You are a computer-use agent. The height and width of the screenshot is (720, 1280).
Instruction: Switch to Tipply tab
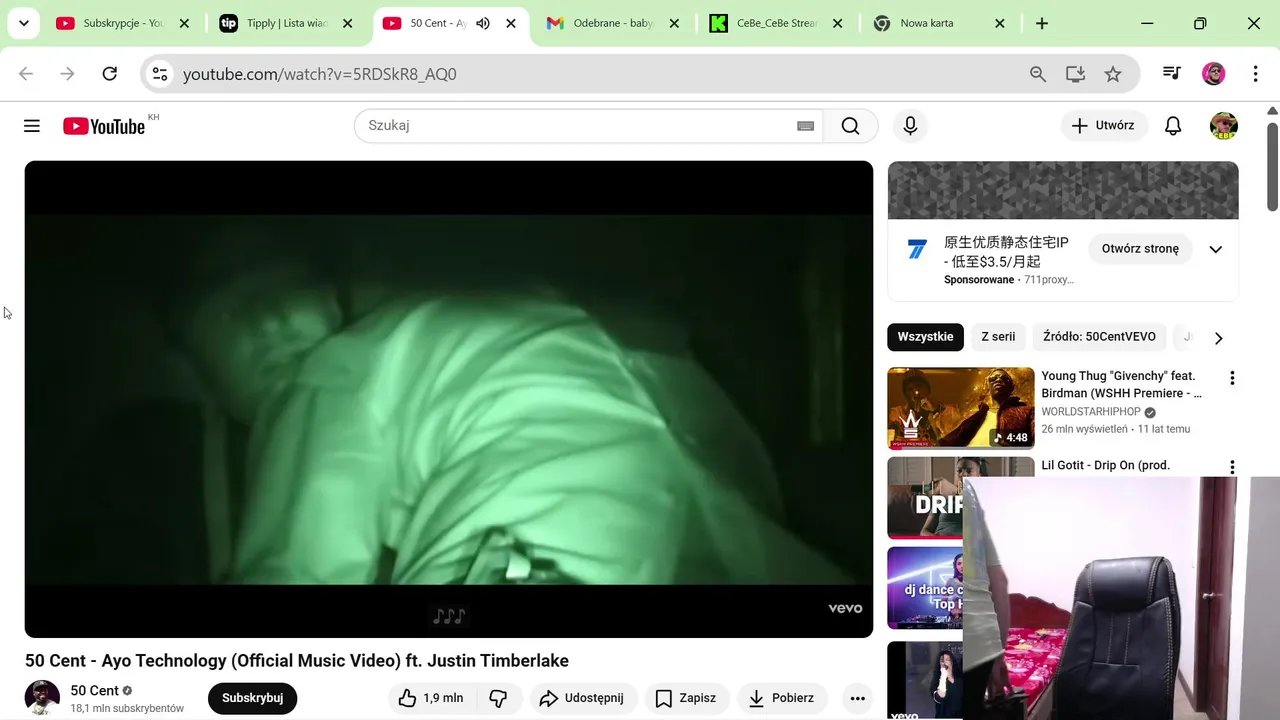click(284, 23)
